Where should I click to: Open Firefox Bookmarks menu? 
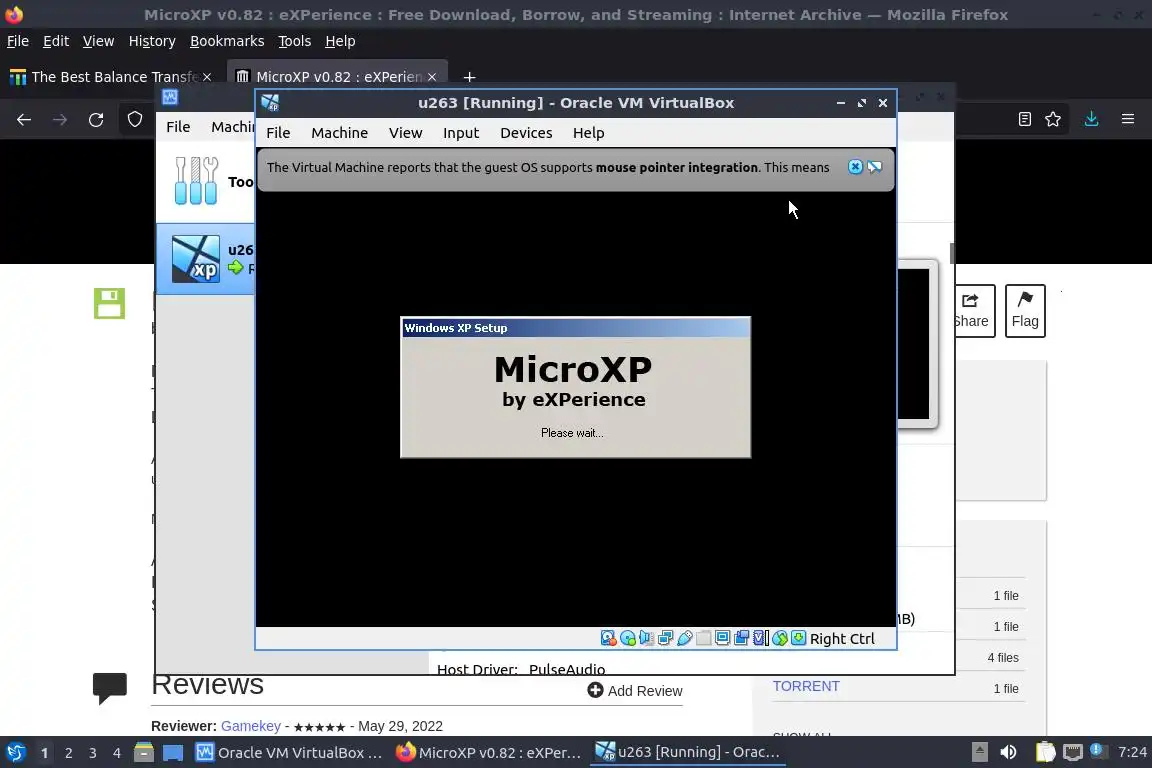(227, 41)
